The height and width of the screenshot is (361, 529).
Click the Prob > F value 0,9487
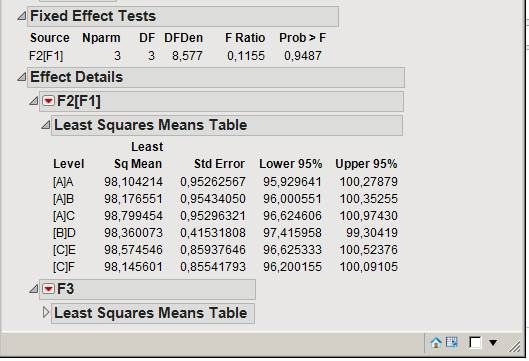[x=303, y=56]
